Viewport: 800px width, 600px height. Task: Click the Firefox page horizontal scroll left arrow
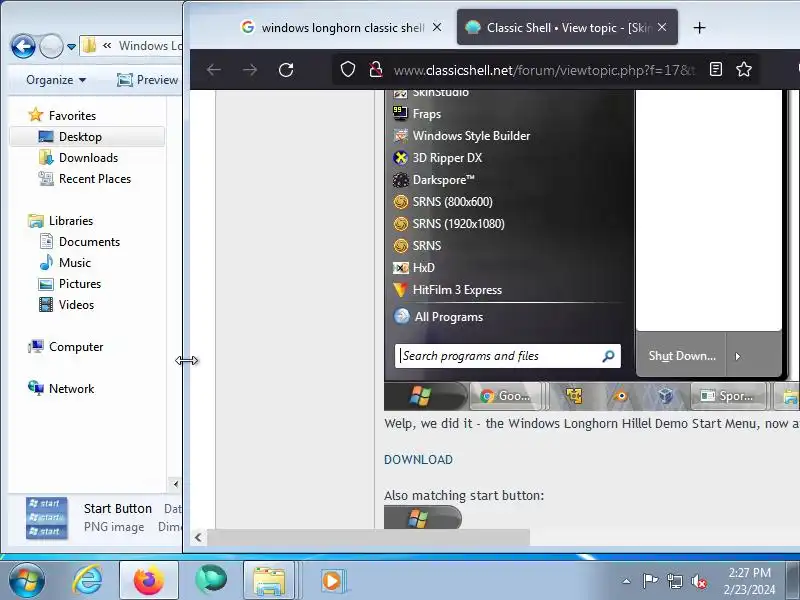coord(198,537)
